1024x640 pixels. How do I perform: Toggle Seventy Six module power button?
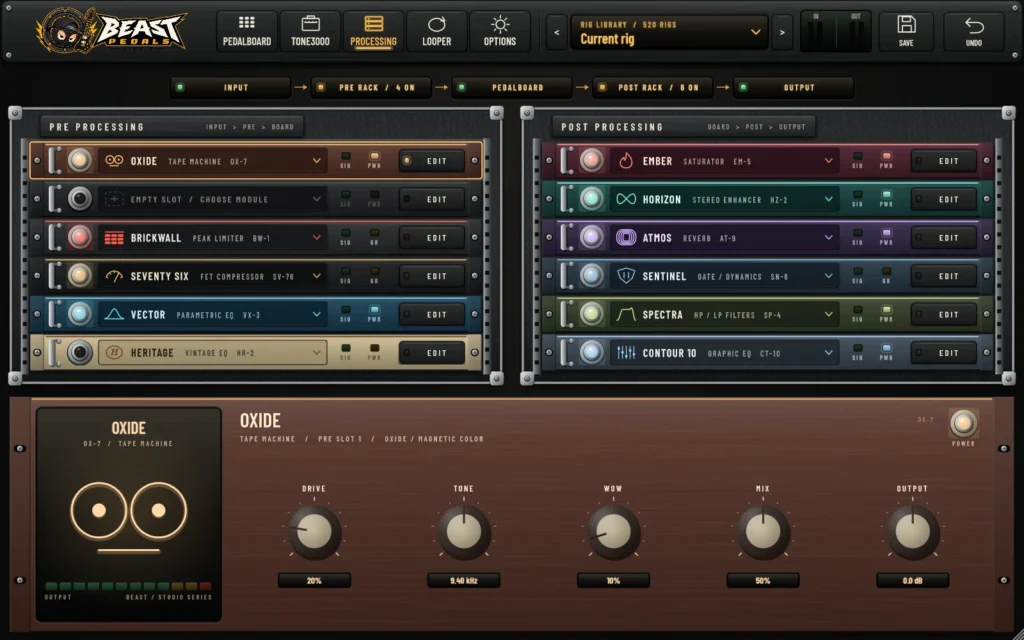[x=80, y=276]
